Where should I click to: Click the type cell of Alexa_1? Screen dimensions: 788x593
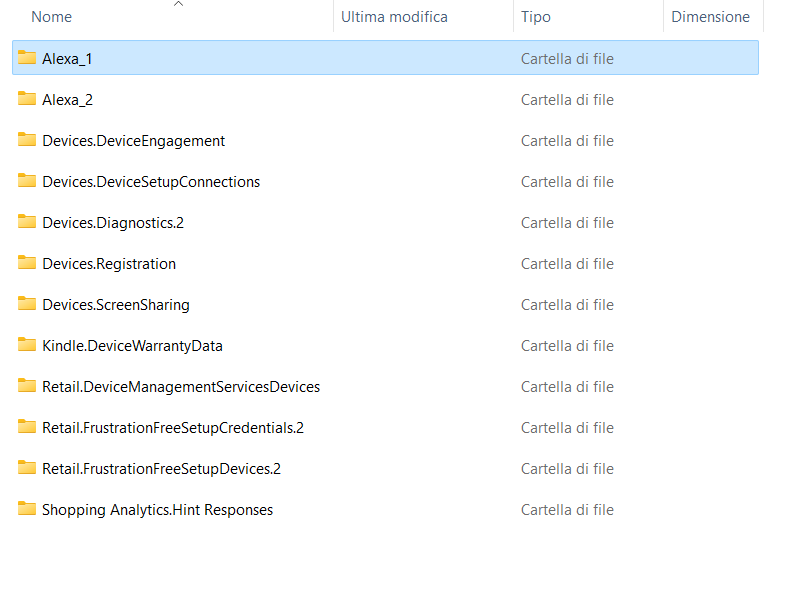coord(567,59)
